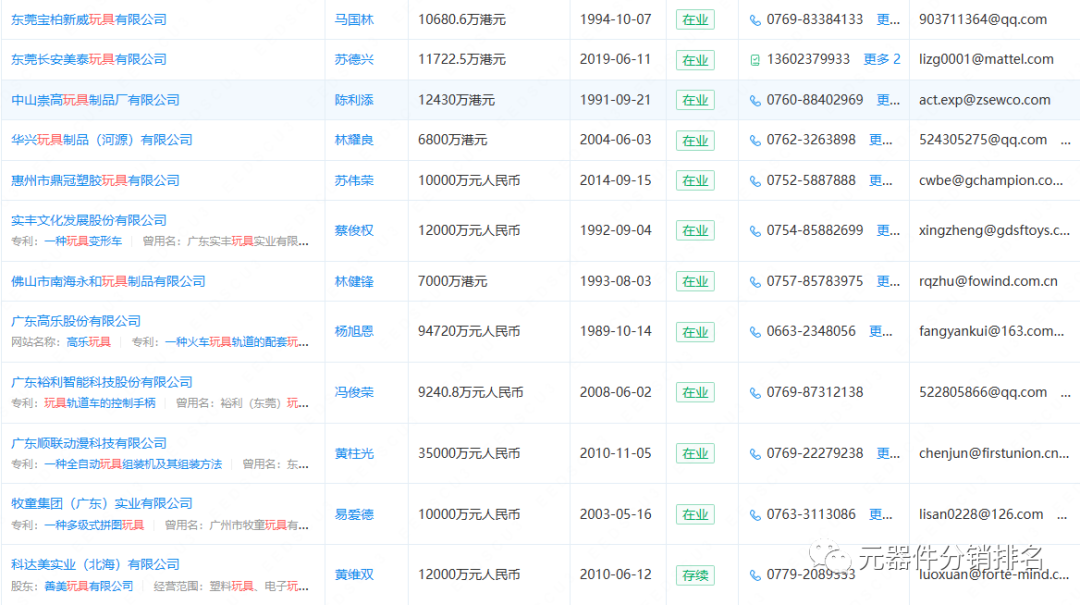This screenshot has height=605, width=1080.
Task: Open website link 高乐玩具
Action: pos(89,342)
